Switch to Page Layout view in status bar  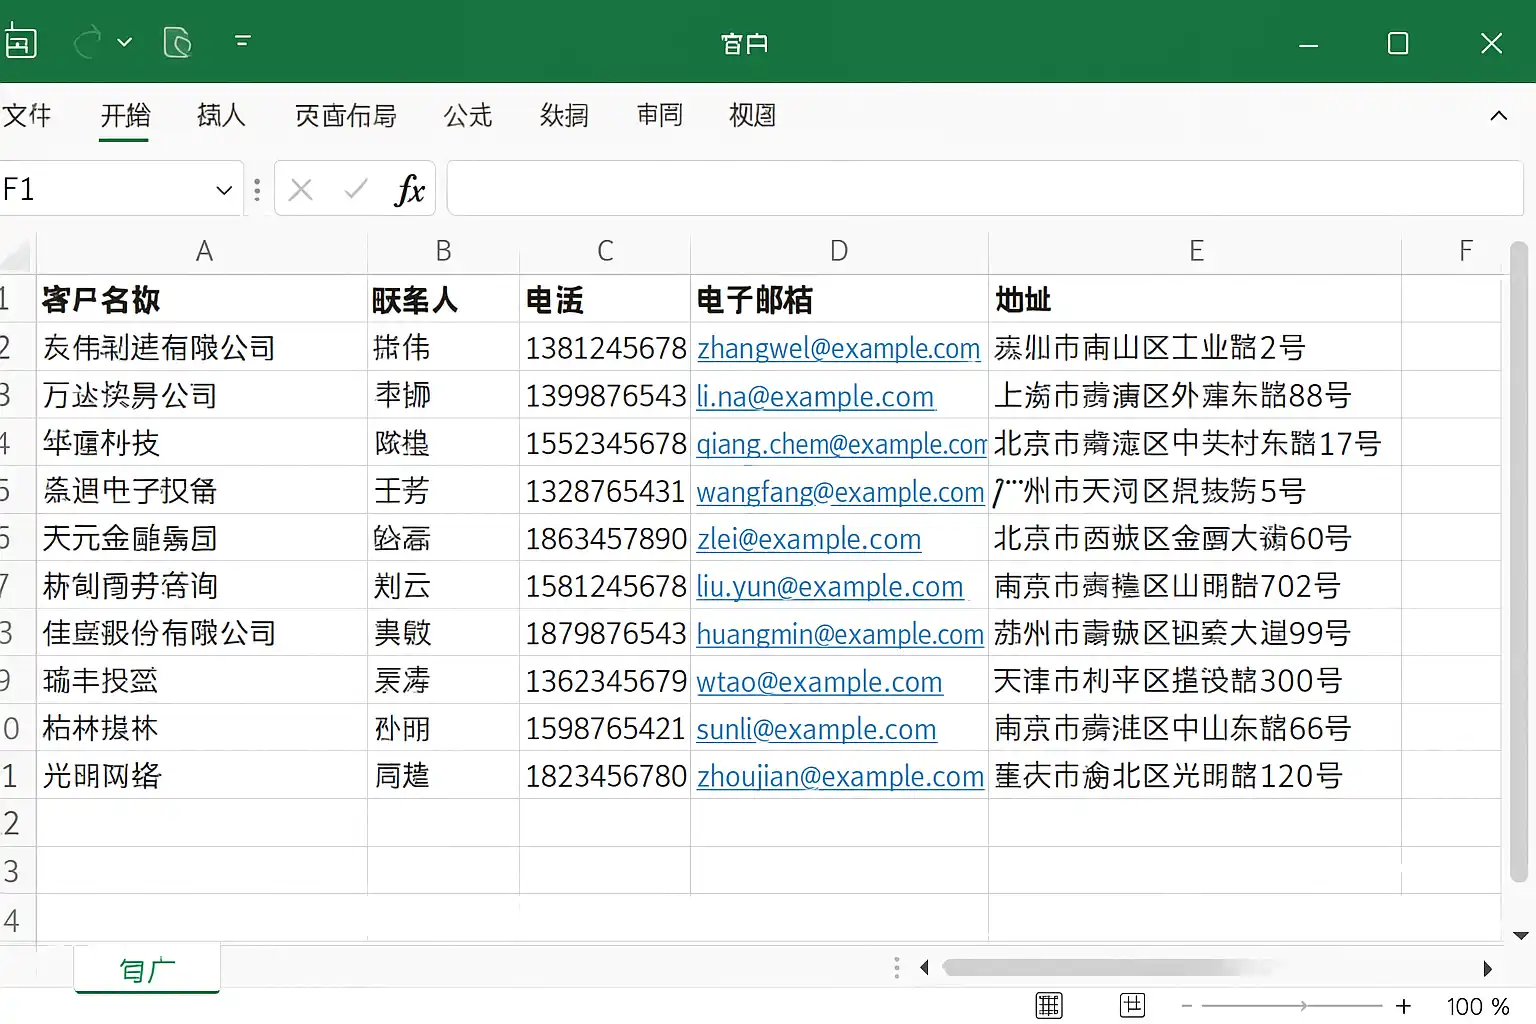(x=1132, y=1006)
